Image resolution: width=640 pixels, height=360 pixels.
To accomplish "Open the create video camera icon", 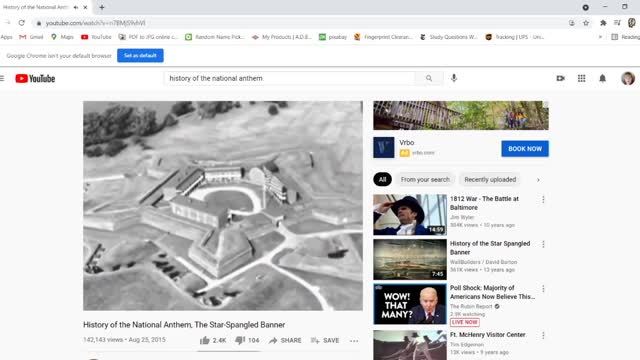I will pos(561,78).
